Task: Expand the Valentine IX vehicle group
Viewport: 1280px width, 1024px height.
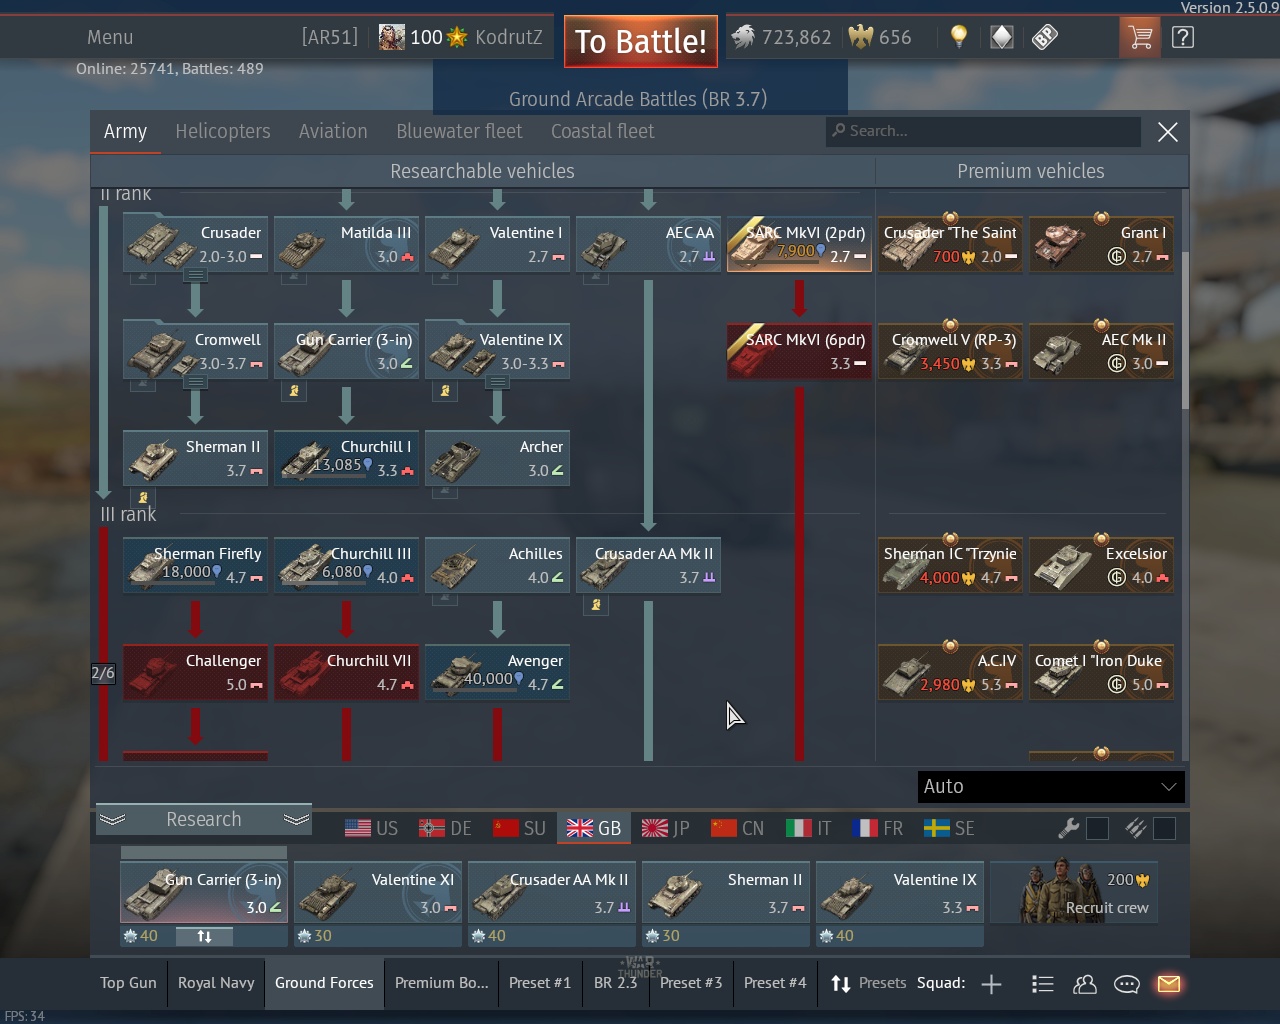Action: tap(497, 382)
